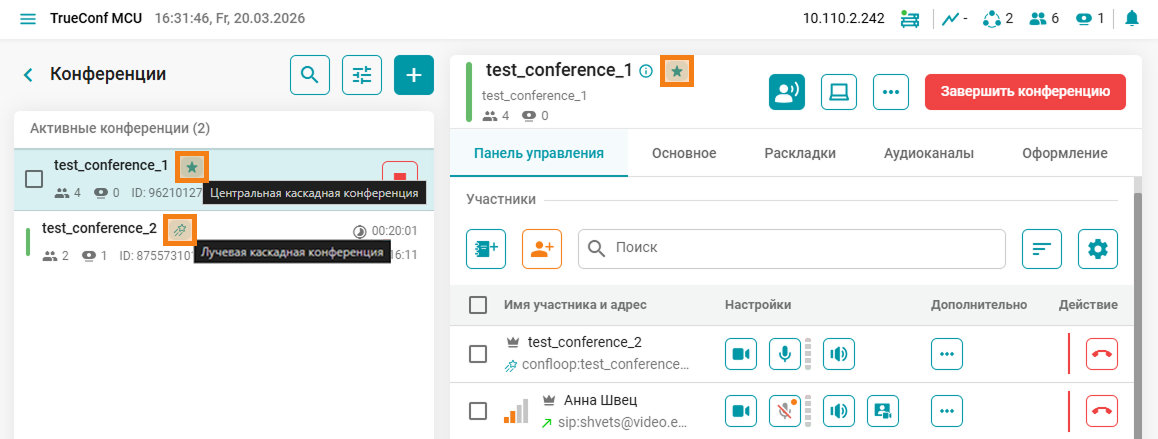Open conference list filter settings
The image size is (1158, 439).
pyautogui.click(x=362, y=74)
